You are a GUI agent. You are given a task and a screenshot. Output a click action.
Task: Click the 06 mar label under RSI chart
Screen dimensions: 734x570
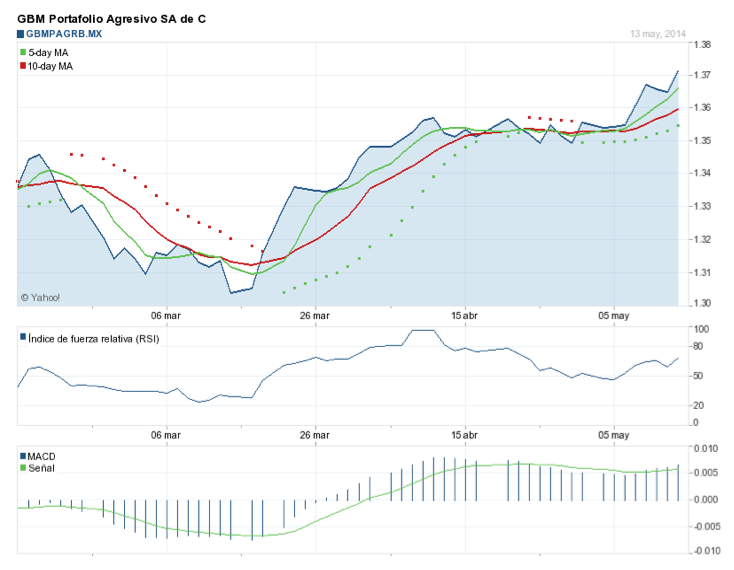click(x=166, y=435)
